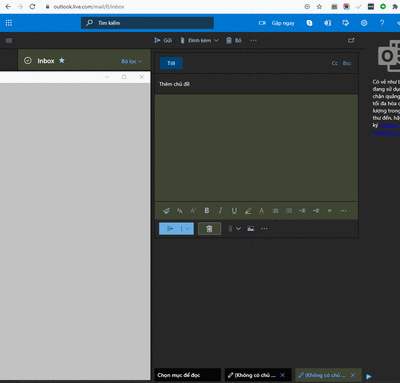
Task: Add Cc recipients field
Action: (335, 63)
